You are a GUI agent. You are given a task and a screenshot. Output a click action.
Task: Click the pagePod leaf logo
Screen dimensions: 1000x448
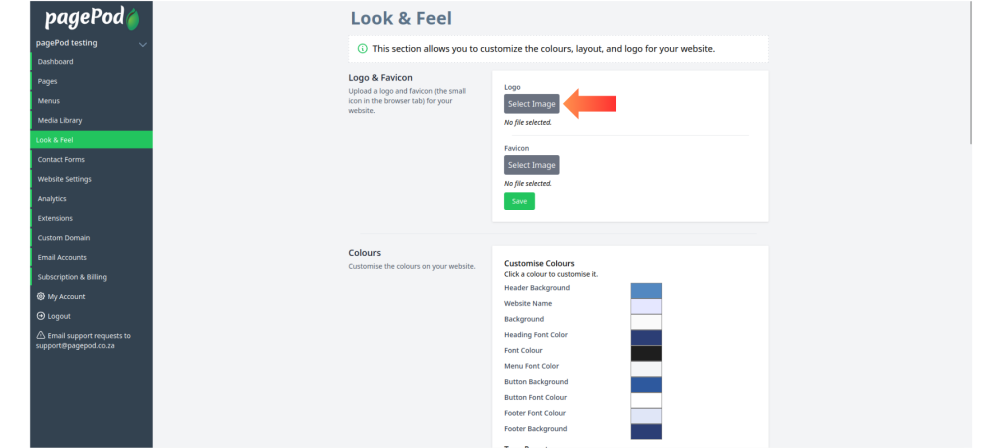pos(92,19)
